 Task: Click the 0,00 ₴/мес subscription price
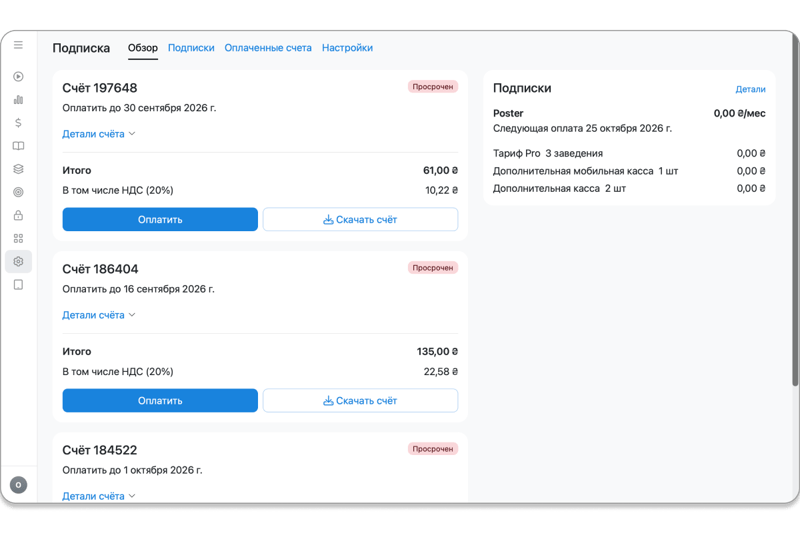[739, 113]
